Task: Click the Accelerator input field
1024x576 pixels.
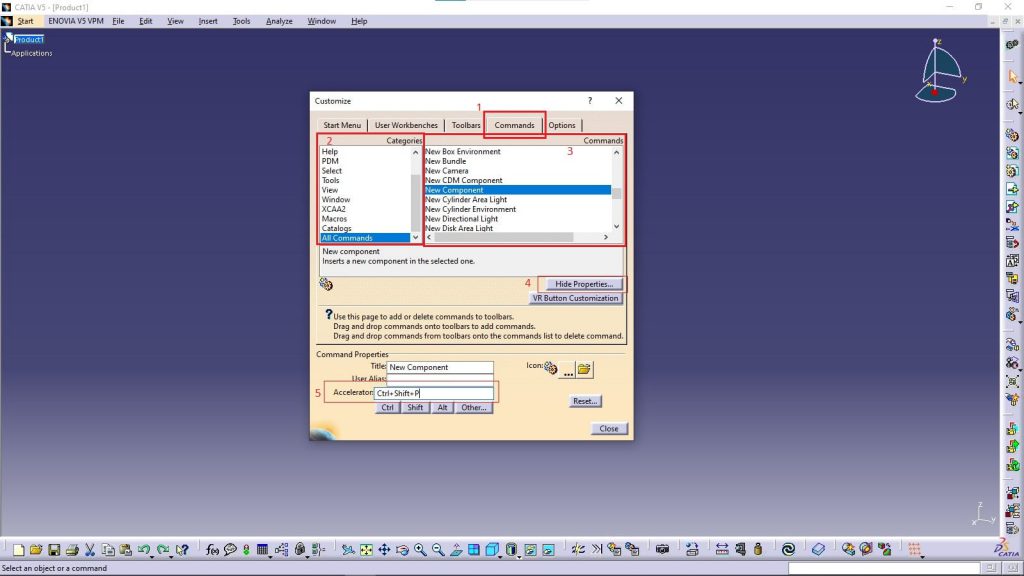Action: pos(434,393)
